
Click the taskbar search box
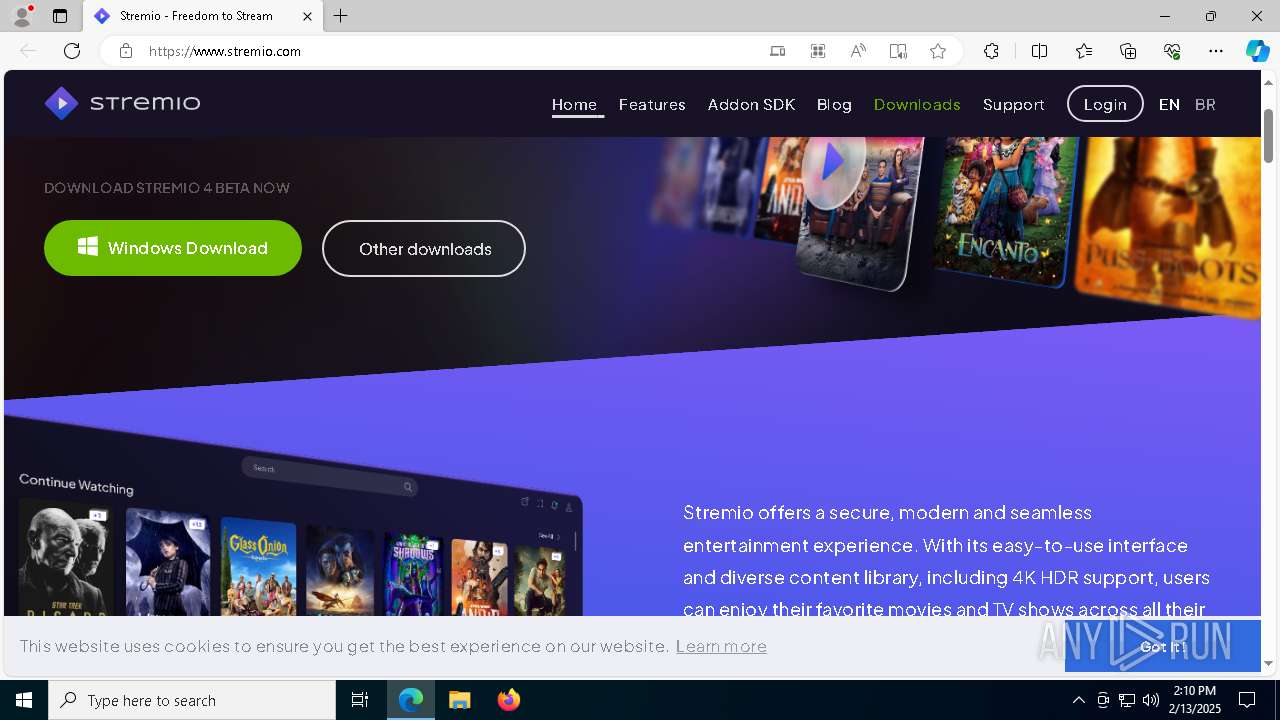[192, 700]
